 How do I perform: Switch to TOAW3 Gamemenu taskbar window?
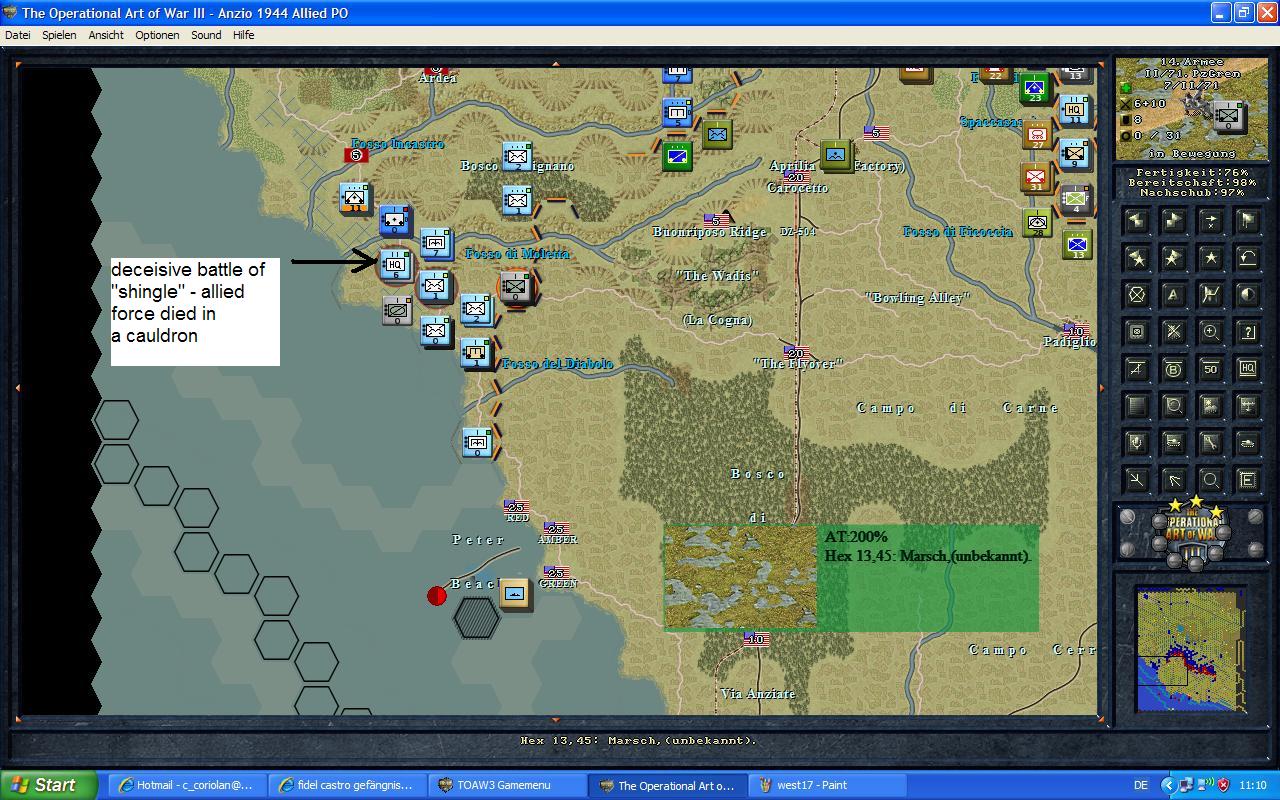click(507, 785)
